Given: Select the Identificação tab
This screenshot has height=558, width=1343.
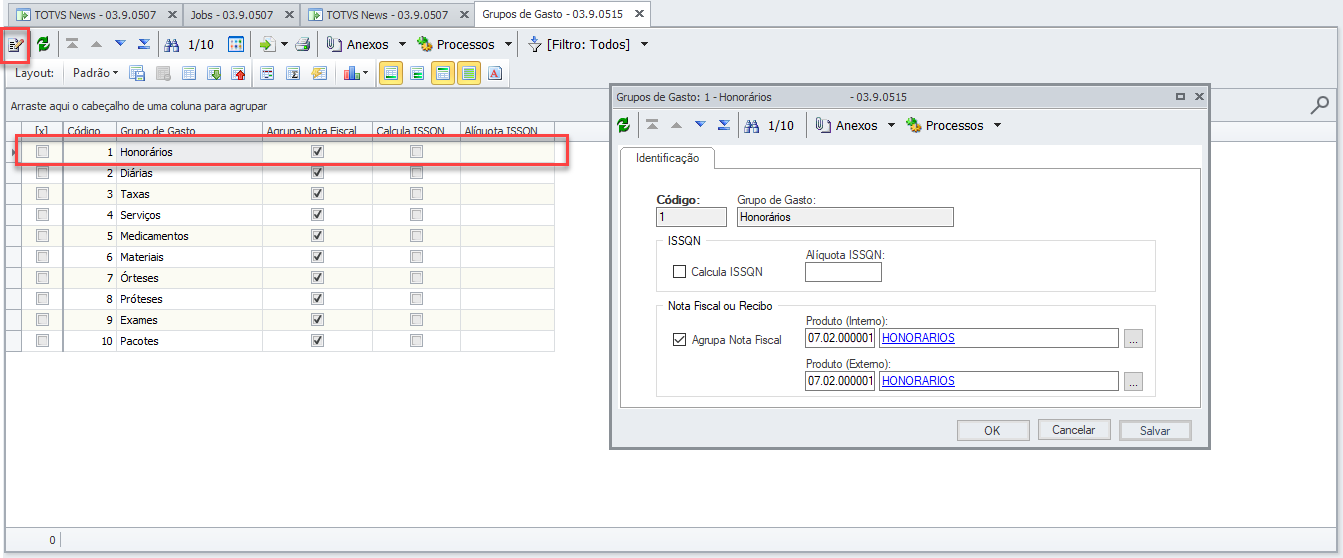Looking at the screenshot, I should click(x=667, y=158).
